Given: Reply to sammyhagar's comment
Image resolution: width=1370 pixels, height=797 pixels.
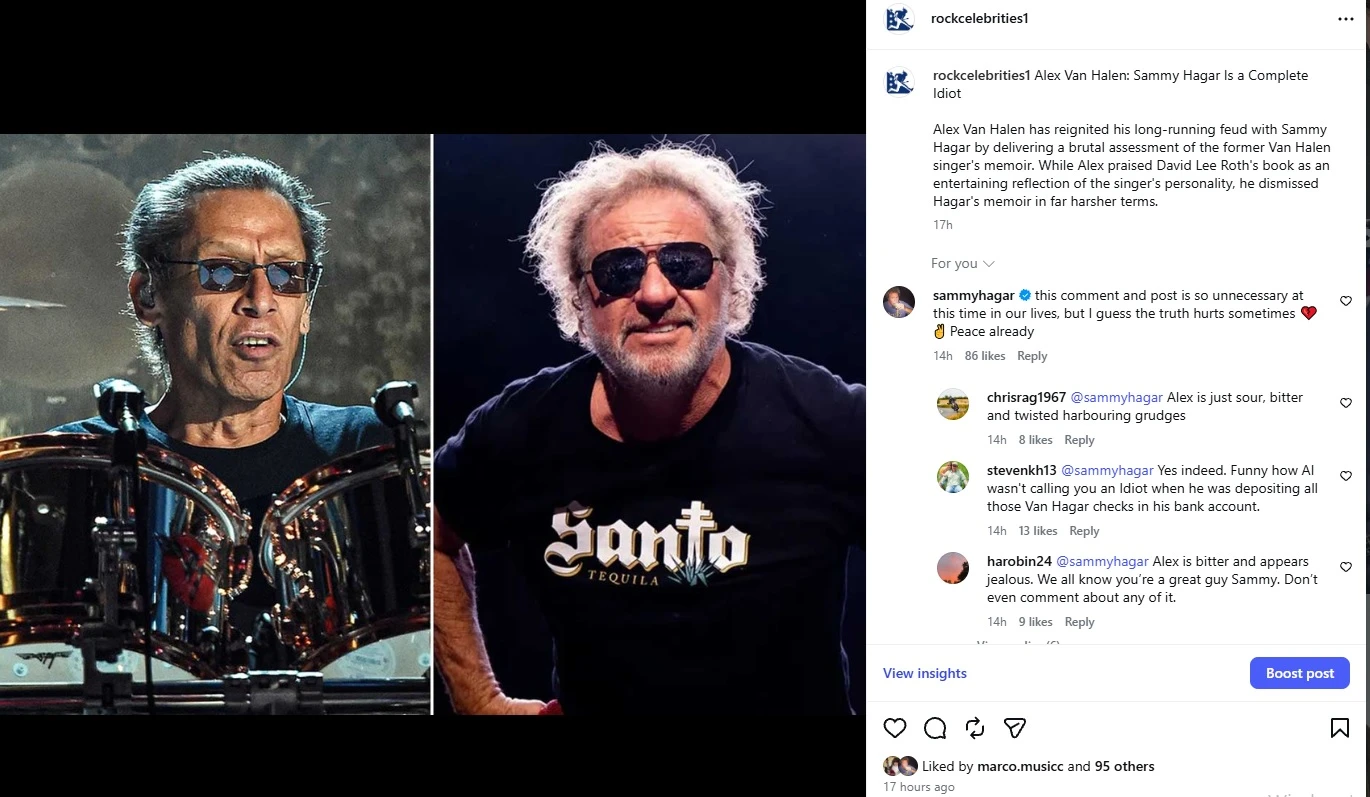Looking at the screenshot, I should 1032,356.
